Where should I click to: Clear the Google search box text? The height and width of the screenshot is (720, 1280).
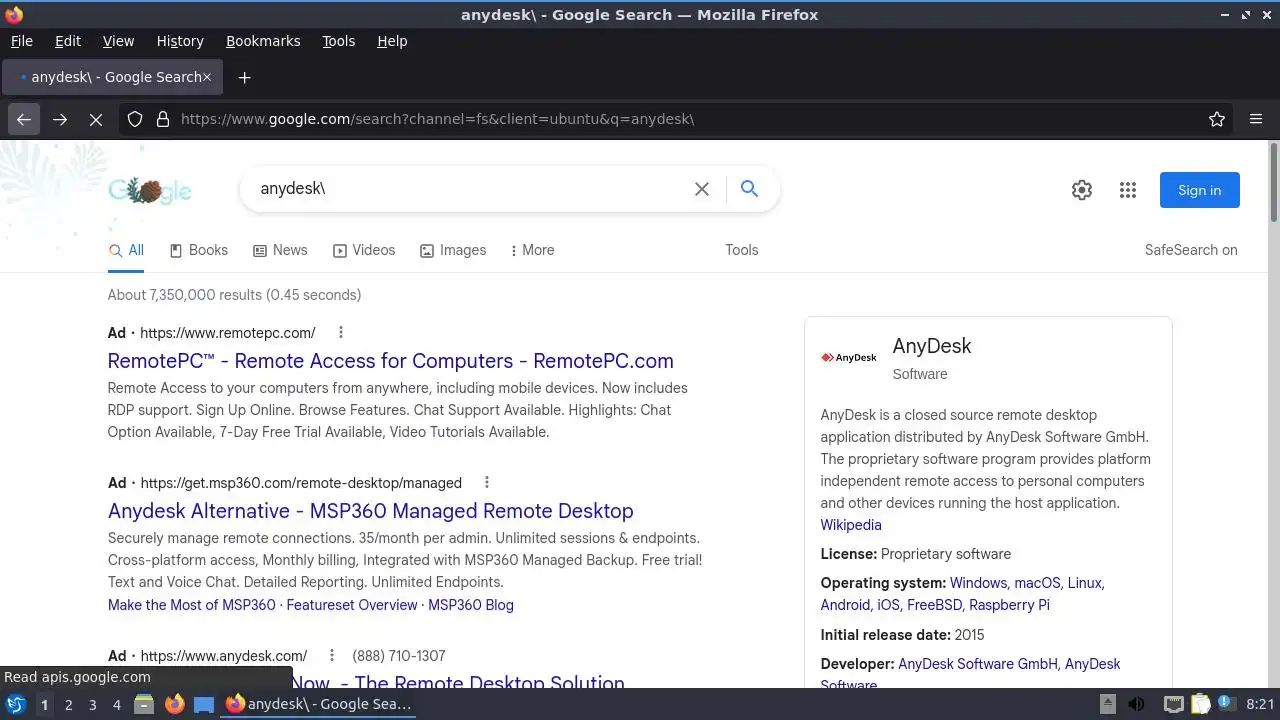coord(702,189)
